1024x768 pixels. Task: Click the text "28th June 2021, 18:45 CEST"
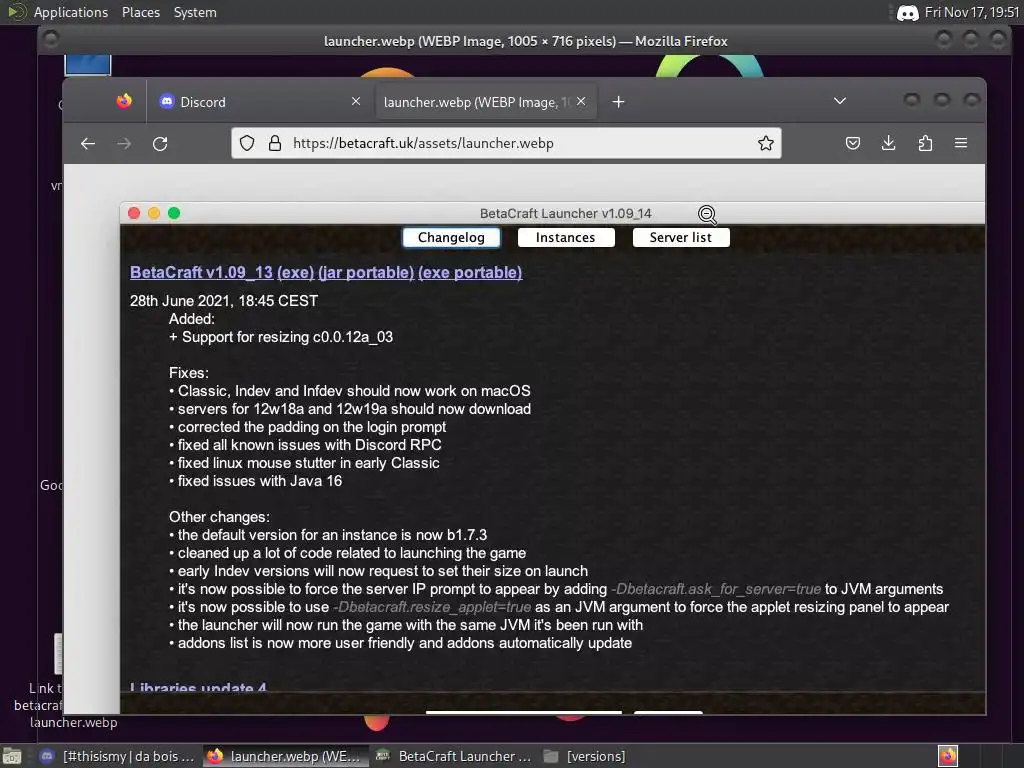pos(224,301)
